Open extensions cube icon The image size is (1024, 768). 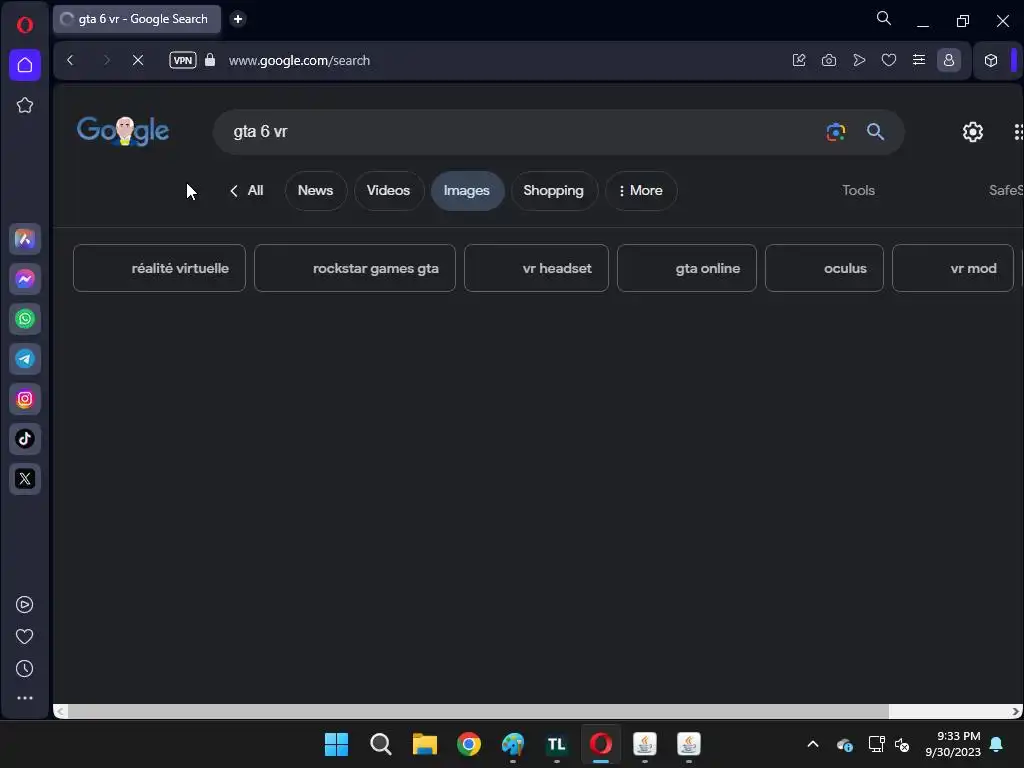pyautogui.click(x=991, y=60)
